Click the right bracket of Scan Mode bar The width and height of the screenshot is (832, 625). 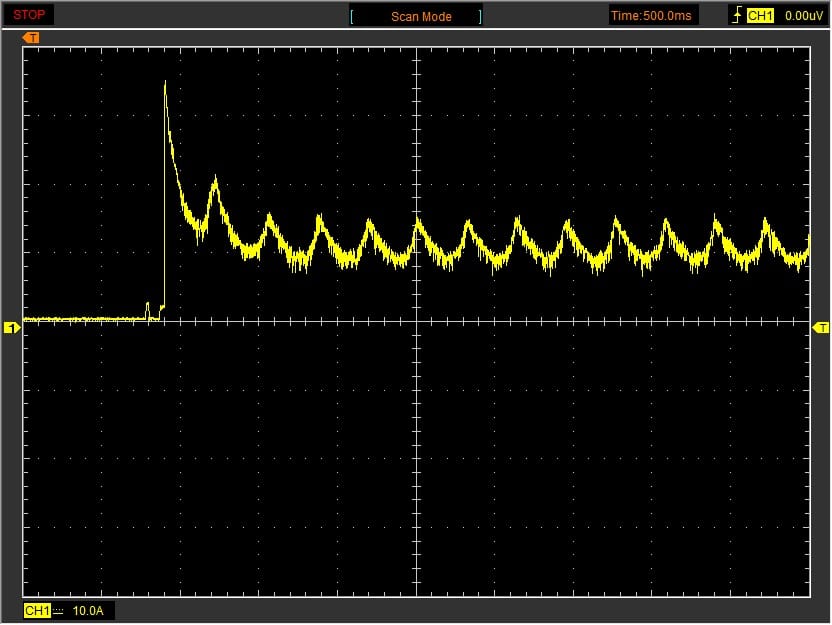pyautogui.click(x=480, y=16)
